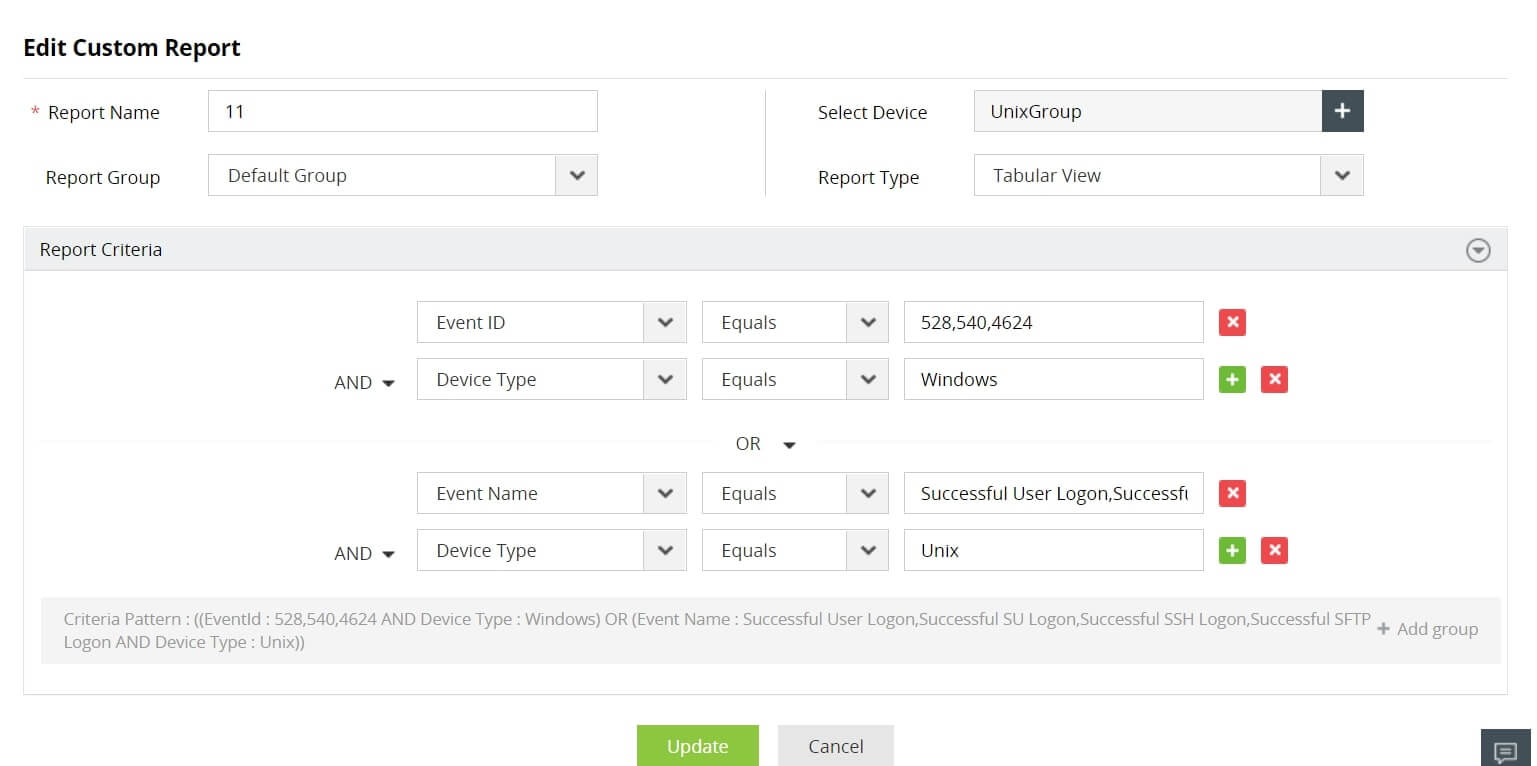Collapse the Report Criteria panel
1537x766 pixels.
[1477, 251]
